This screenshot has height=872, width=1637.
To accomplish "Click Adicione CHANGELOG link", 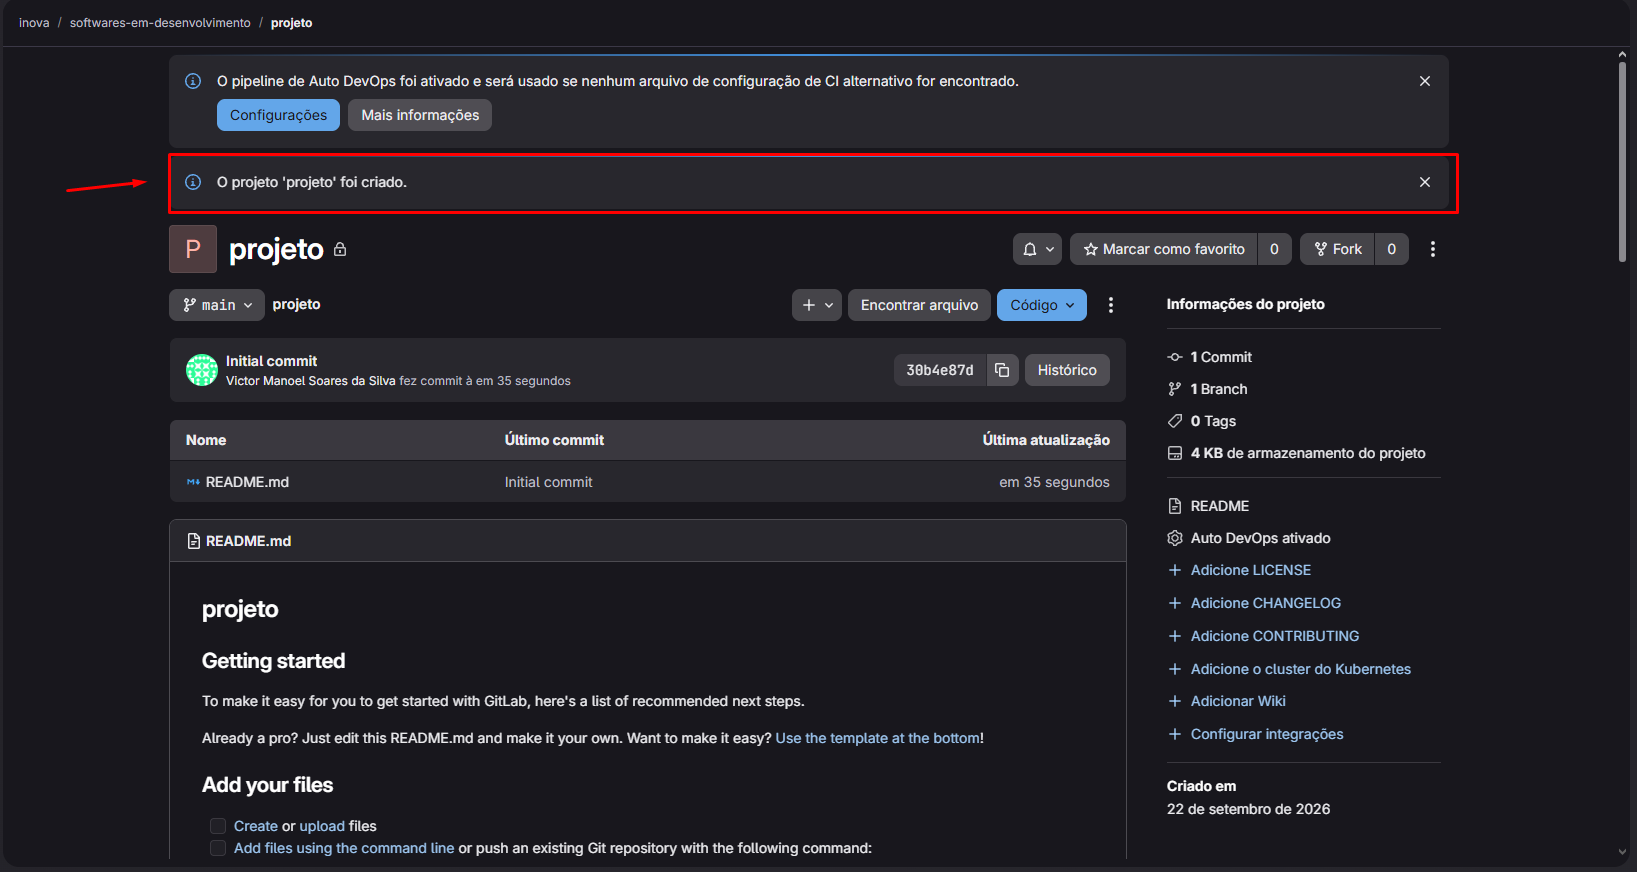I will [x=1265, y=603].
